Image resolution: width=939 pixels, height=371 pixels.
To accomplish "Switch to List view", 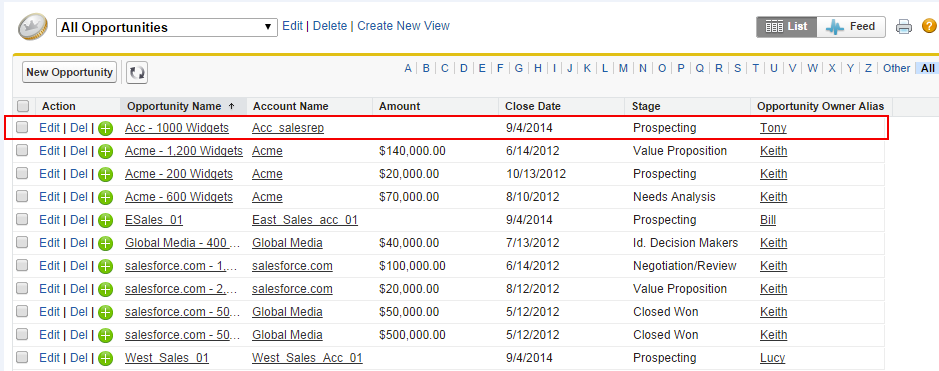I will [x=787, y=26].
